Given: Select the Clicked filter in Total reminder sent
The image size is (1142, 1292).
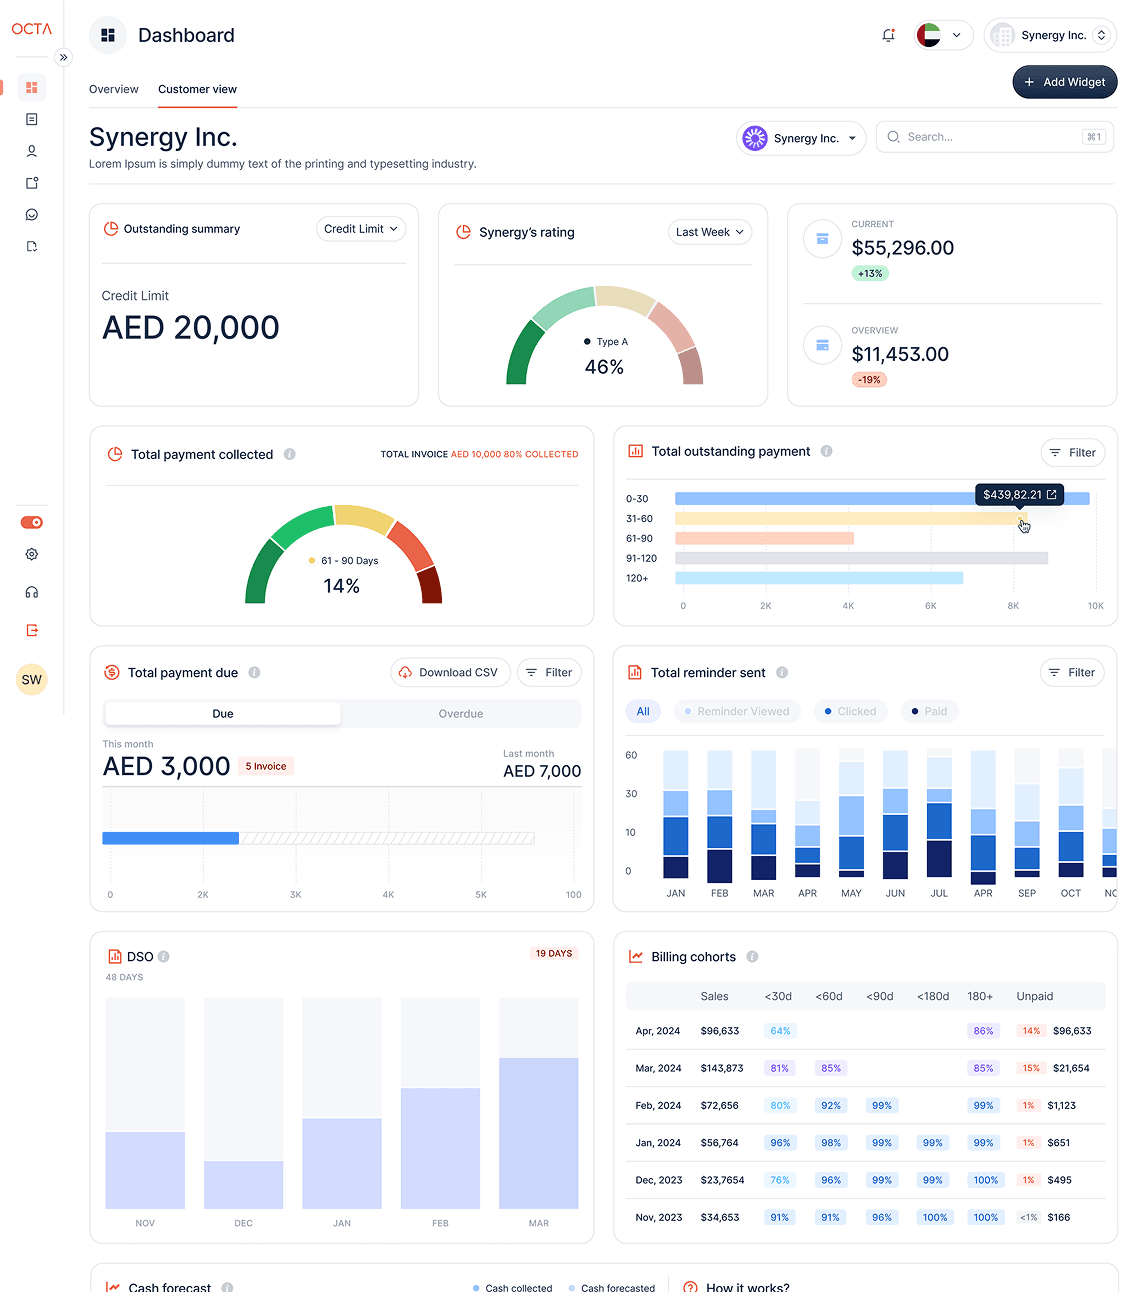Looking at the screenshot, I should (850, 711).
